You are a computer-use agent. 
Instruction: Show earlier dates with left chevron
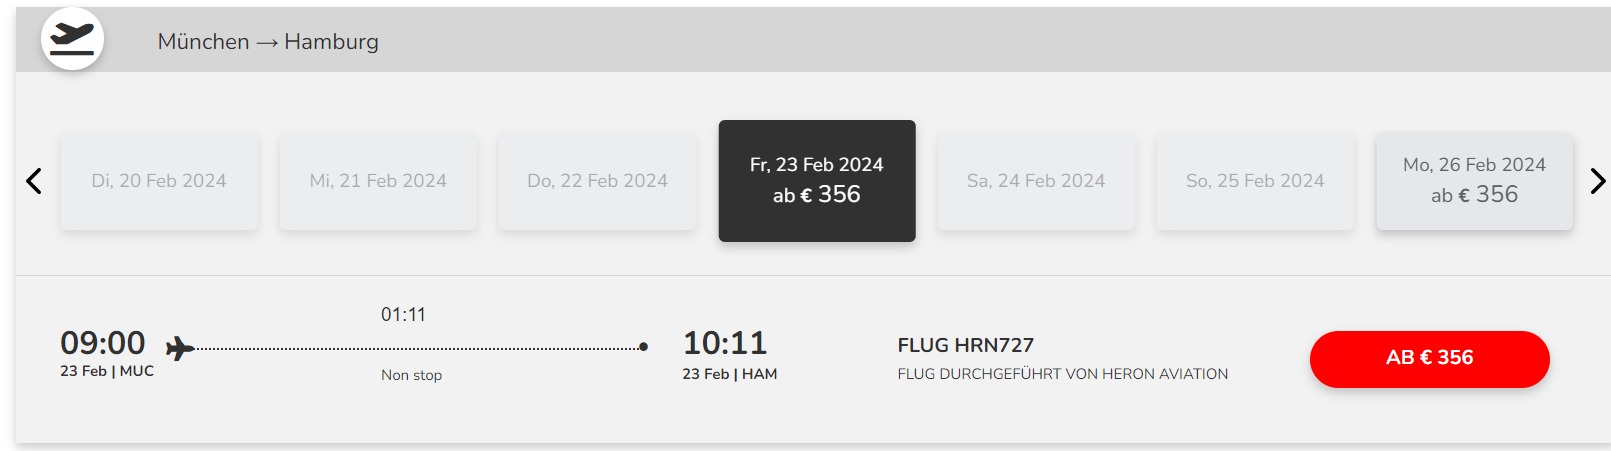[34, 181]
